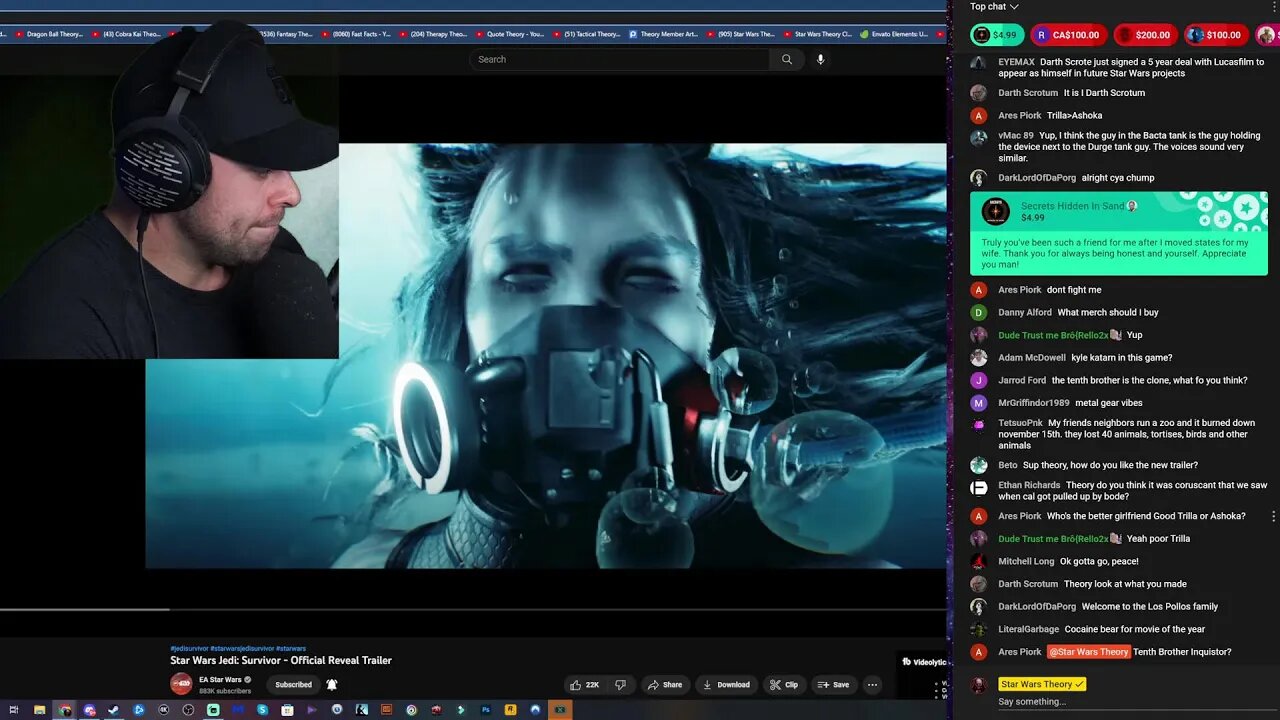
Task: Toggle the Subscribed button
Action: (x=293, y=685)
